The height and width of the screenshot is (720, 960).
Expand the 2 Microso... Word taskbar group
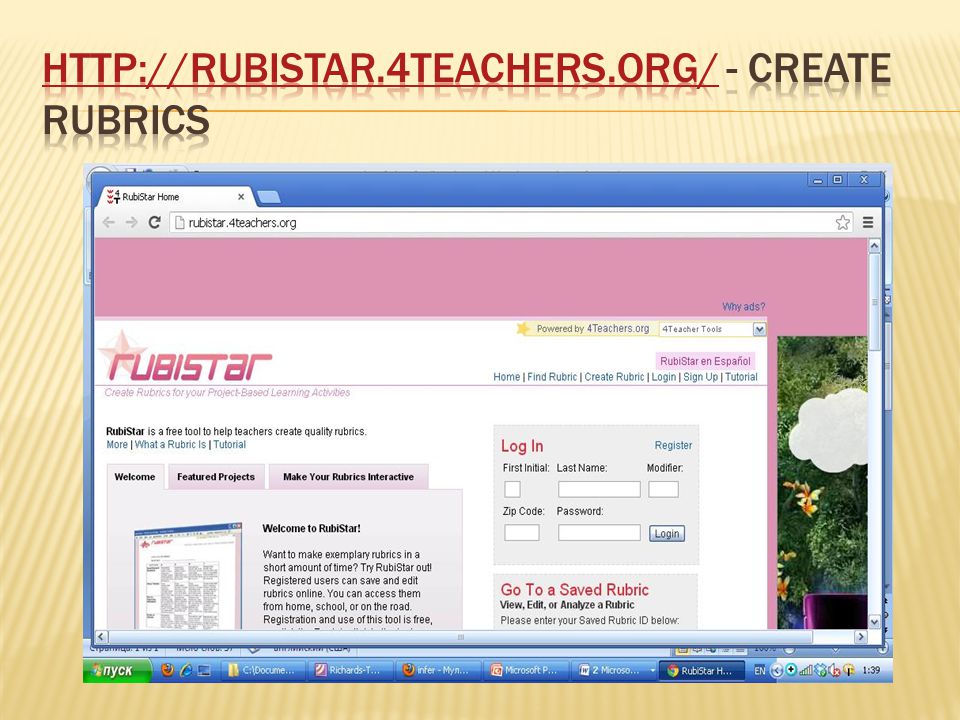[613, 670]
